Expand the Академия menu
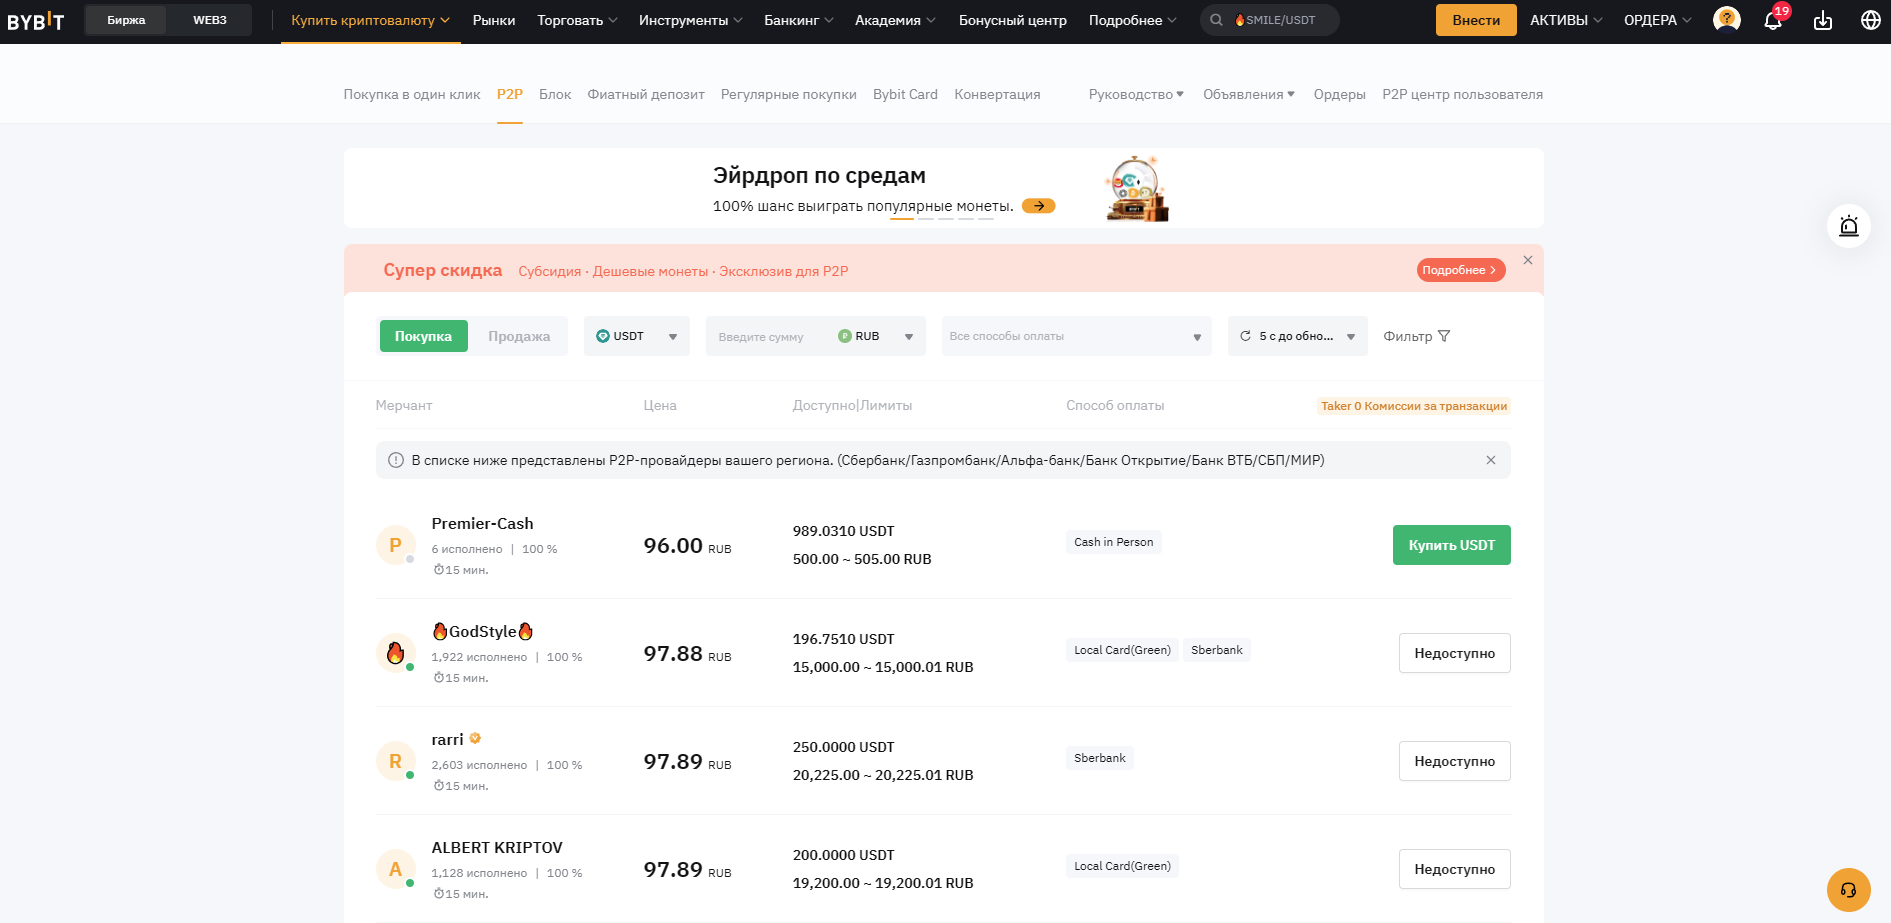Viewport: 1891px width, 923px height. click(x=895, y=20)
